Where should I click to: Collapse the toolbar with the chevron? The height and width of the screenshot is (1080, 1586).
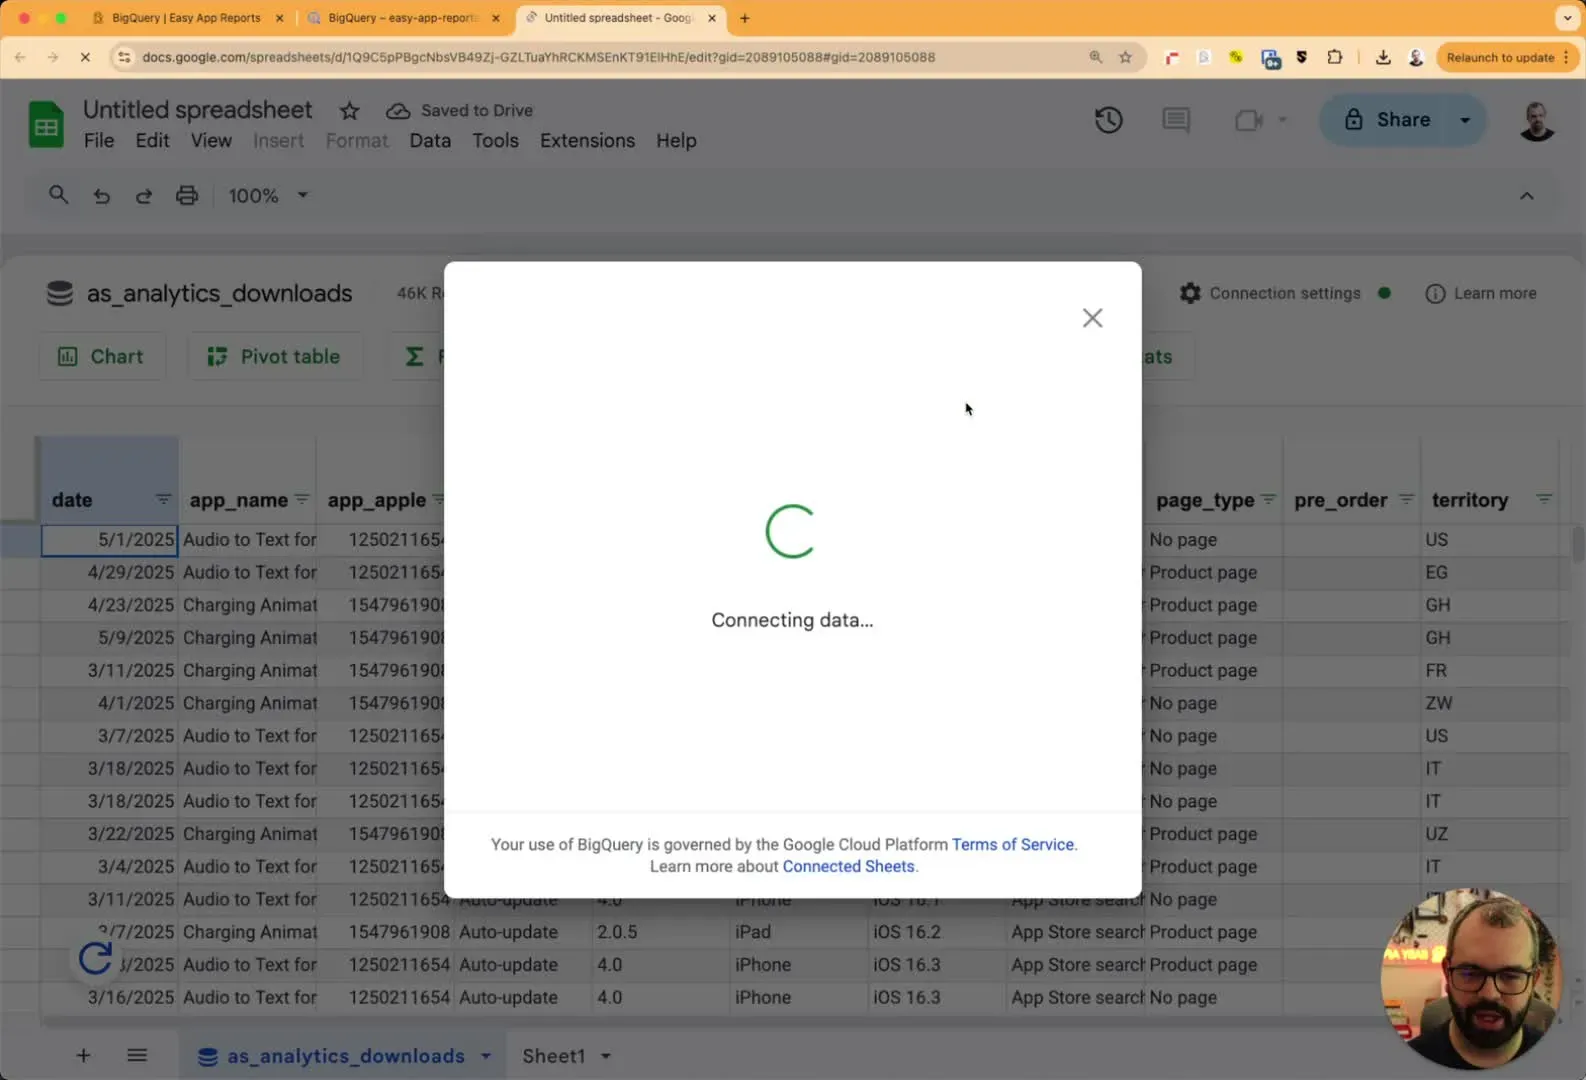(1526, 196)
